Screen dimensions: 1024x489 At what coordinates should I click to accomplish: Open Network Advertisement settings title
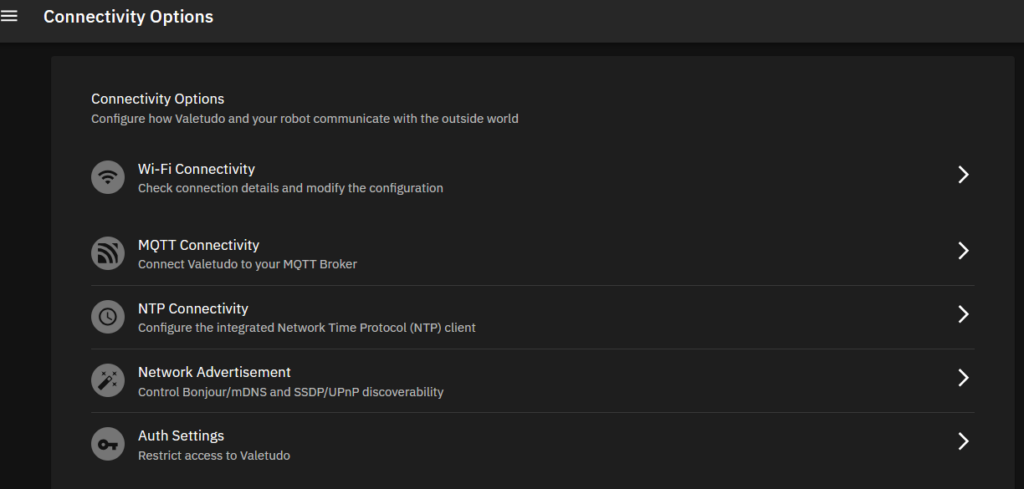(214, 372)
